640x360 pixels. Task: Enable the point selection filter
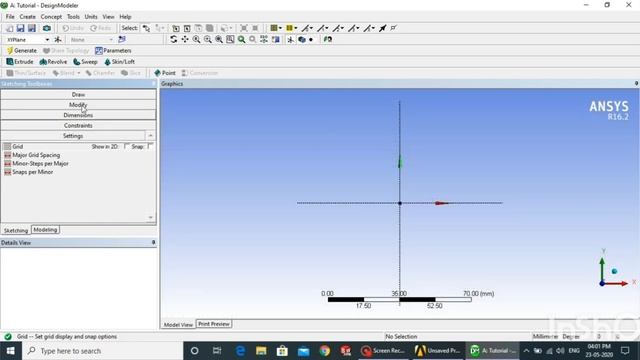coord(176,28)
